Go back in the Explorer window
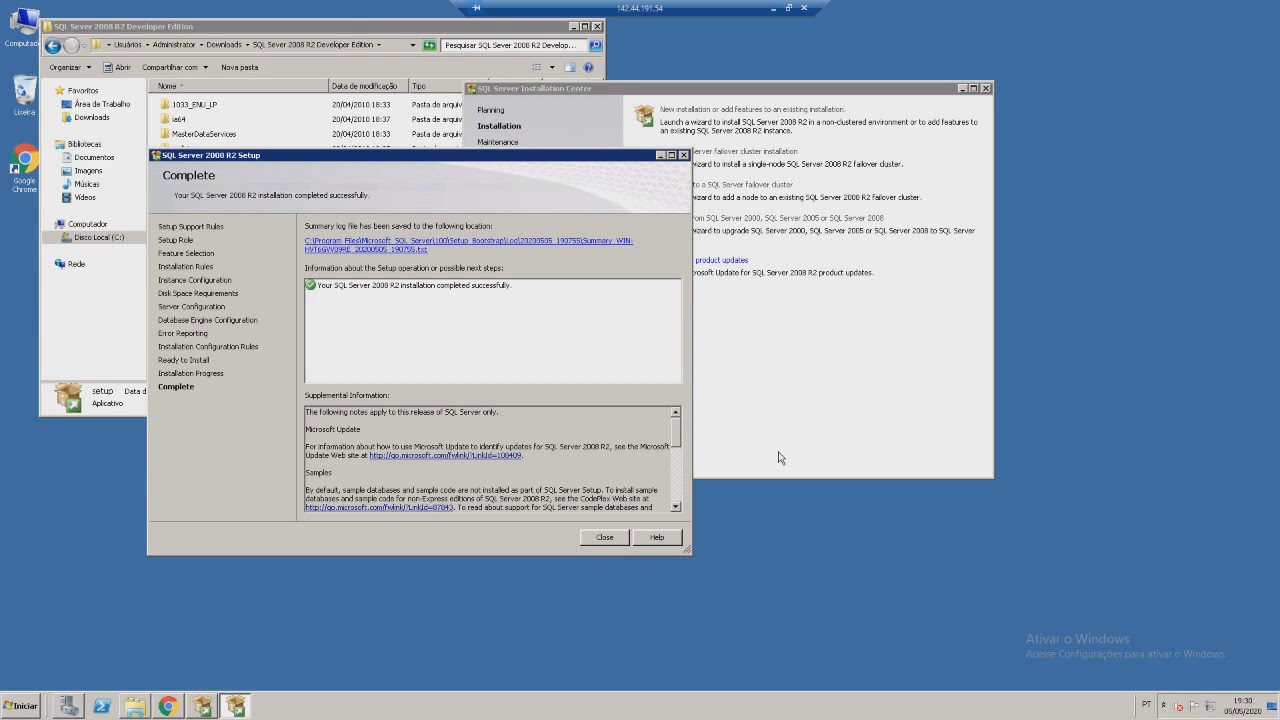 [x=53, y=45]
